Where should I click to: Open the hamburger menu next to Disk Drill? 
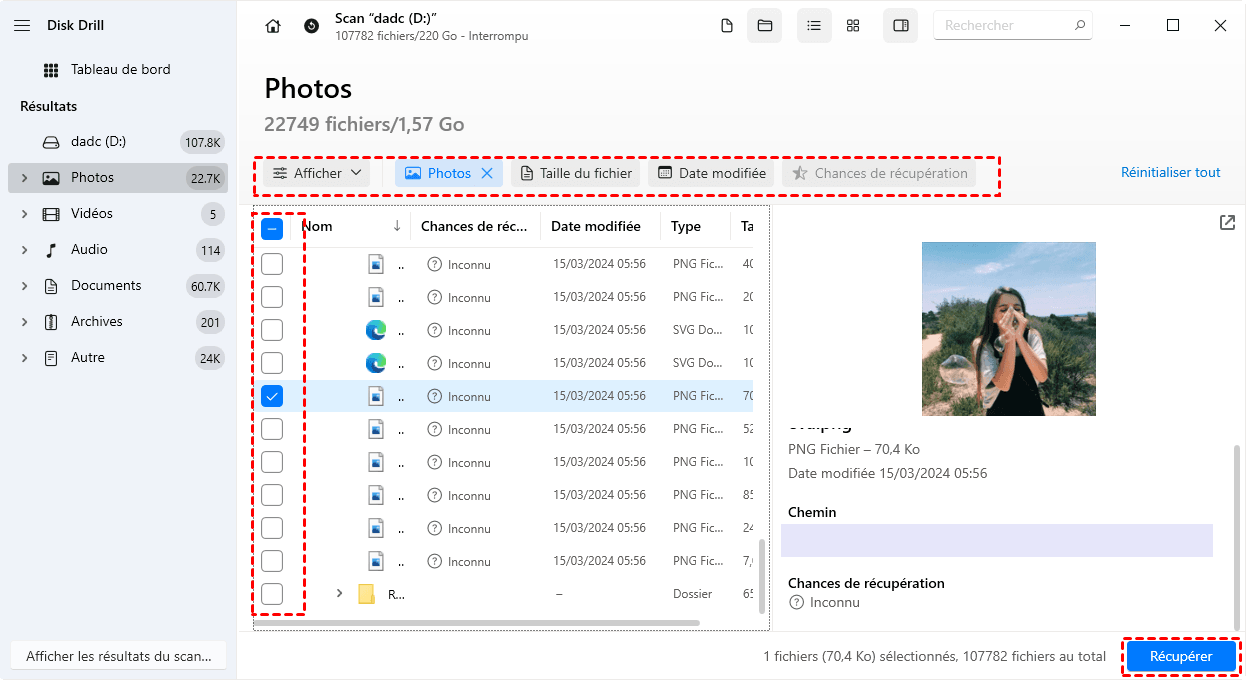(x=22, y=25)
